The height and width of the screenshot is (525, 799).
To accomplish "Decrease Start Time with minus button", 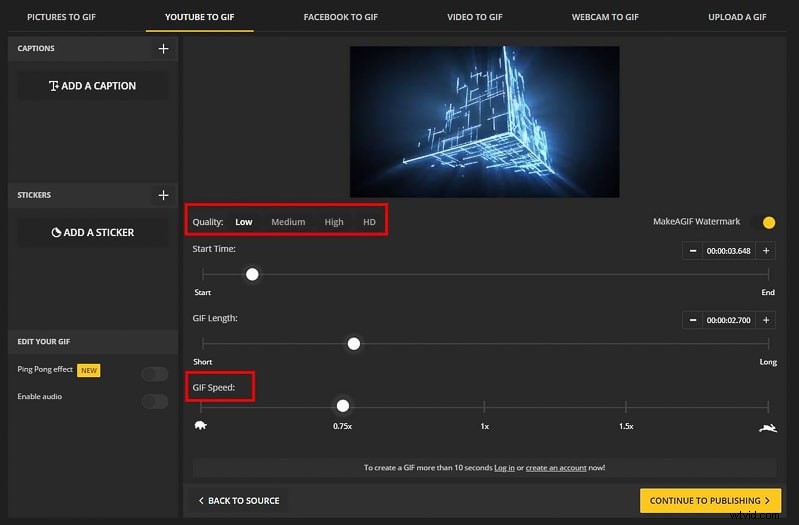I will click(x=693, y=251).
